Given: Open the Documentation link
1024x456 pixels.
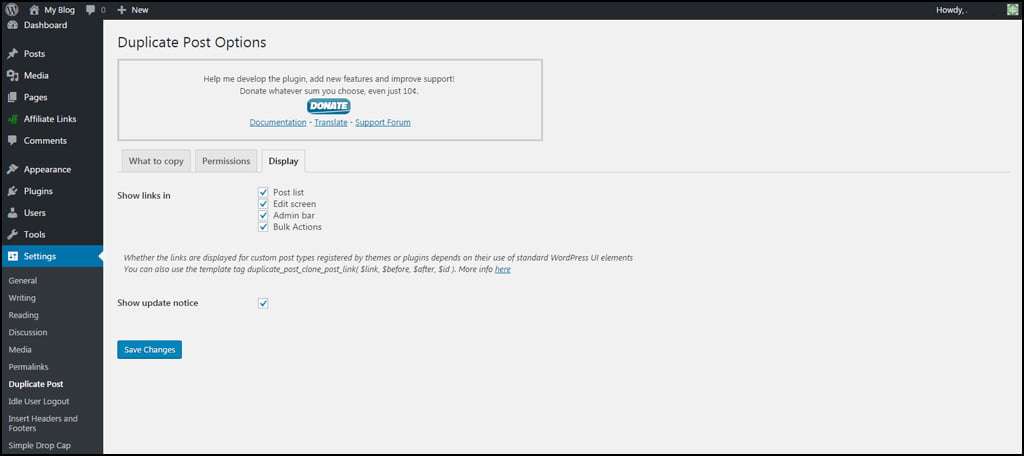Looking at the screenshot, I should [x=278, y=122].
